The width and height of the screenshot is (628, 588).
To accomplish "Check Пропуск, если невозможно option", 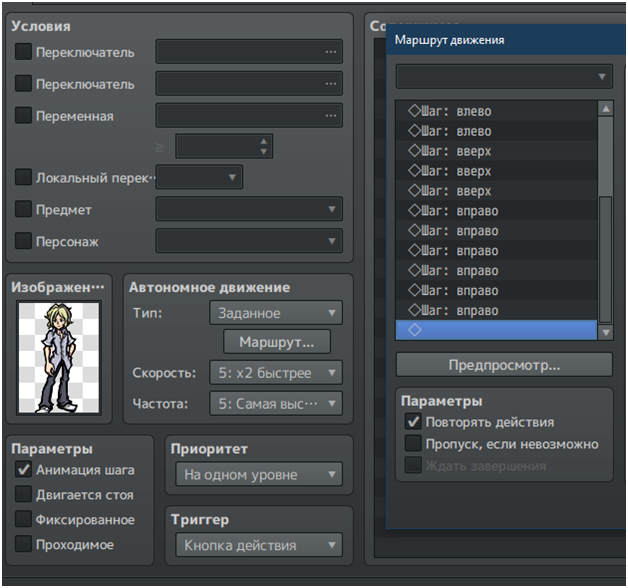I will pyautogui.click(x=412, y=444).
